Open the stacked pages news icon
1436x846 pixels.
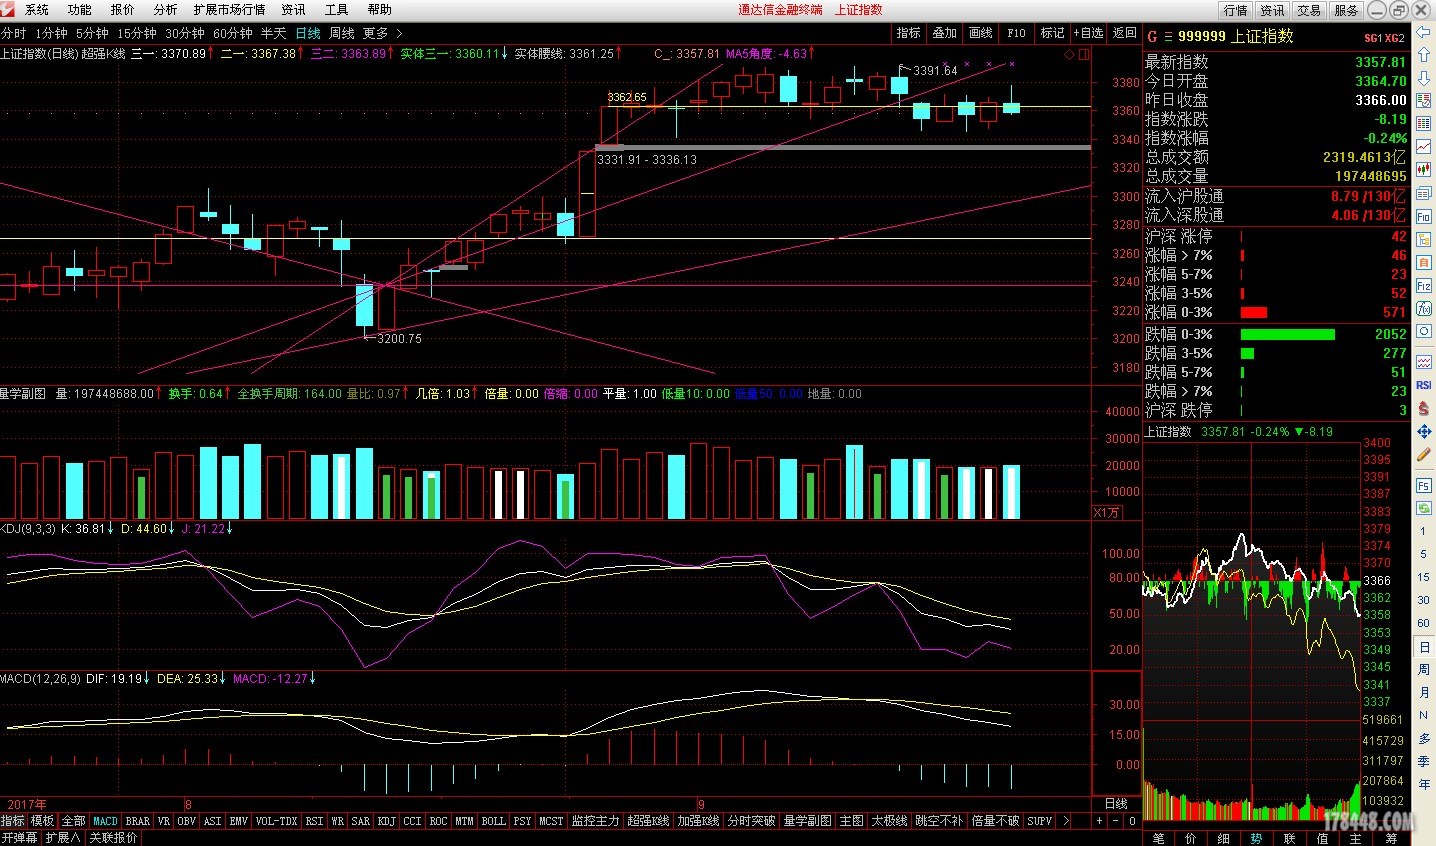[1424, 193]
